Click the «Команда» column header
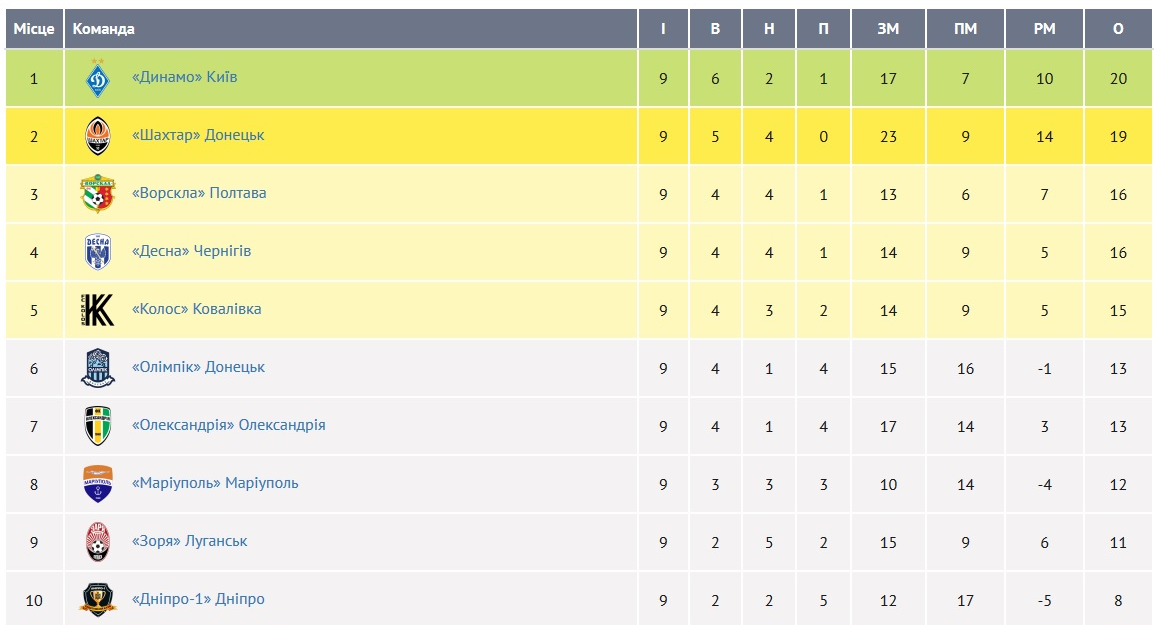Screen dimensions: 1157x625 click(104, 29)
